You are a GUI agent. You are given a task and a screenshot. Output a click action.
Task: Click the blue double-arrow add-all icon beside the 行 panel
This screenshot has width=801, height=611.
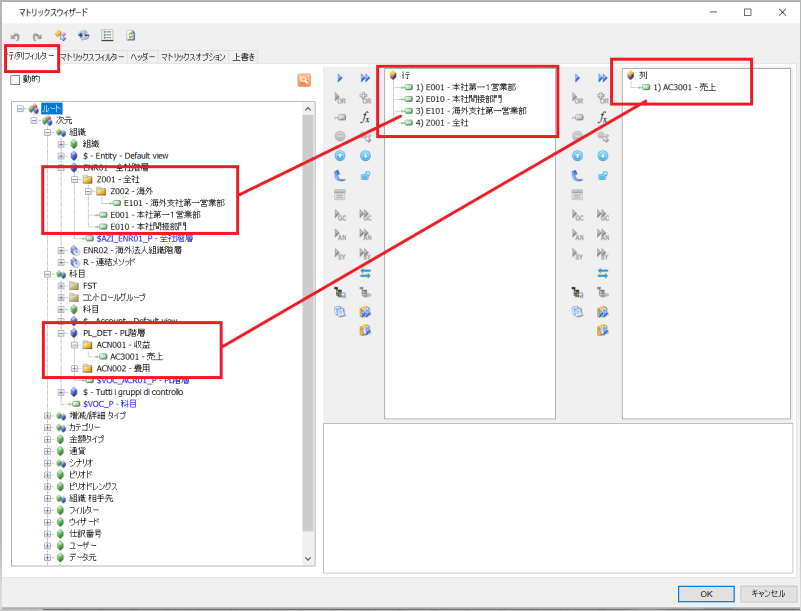[365, 78]
